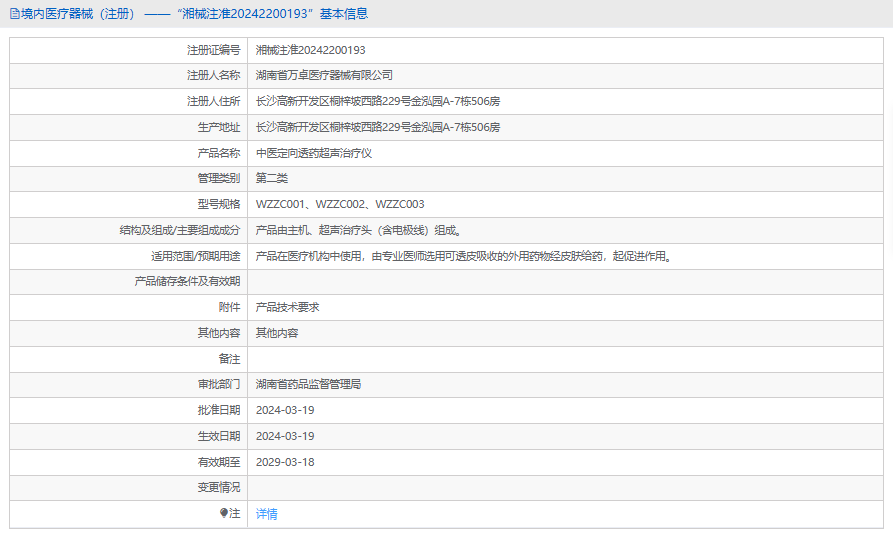Select management class value 第二类

coord(272,178)
